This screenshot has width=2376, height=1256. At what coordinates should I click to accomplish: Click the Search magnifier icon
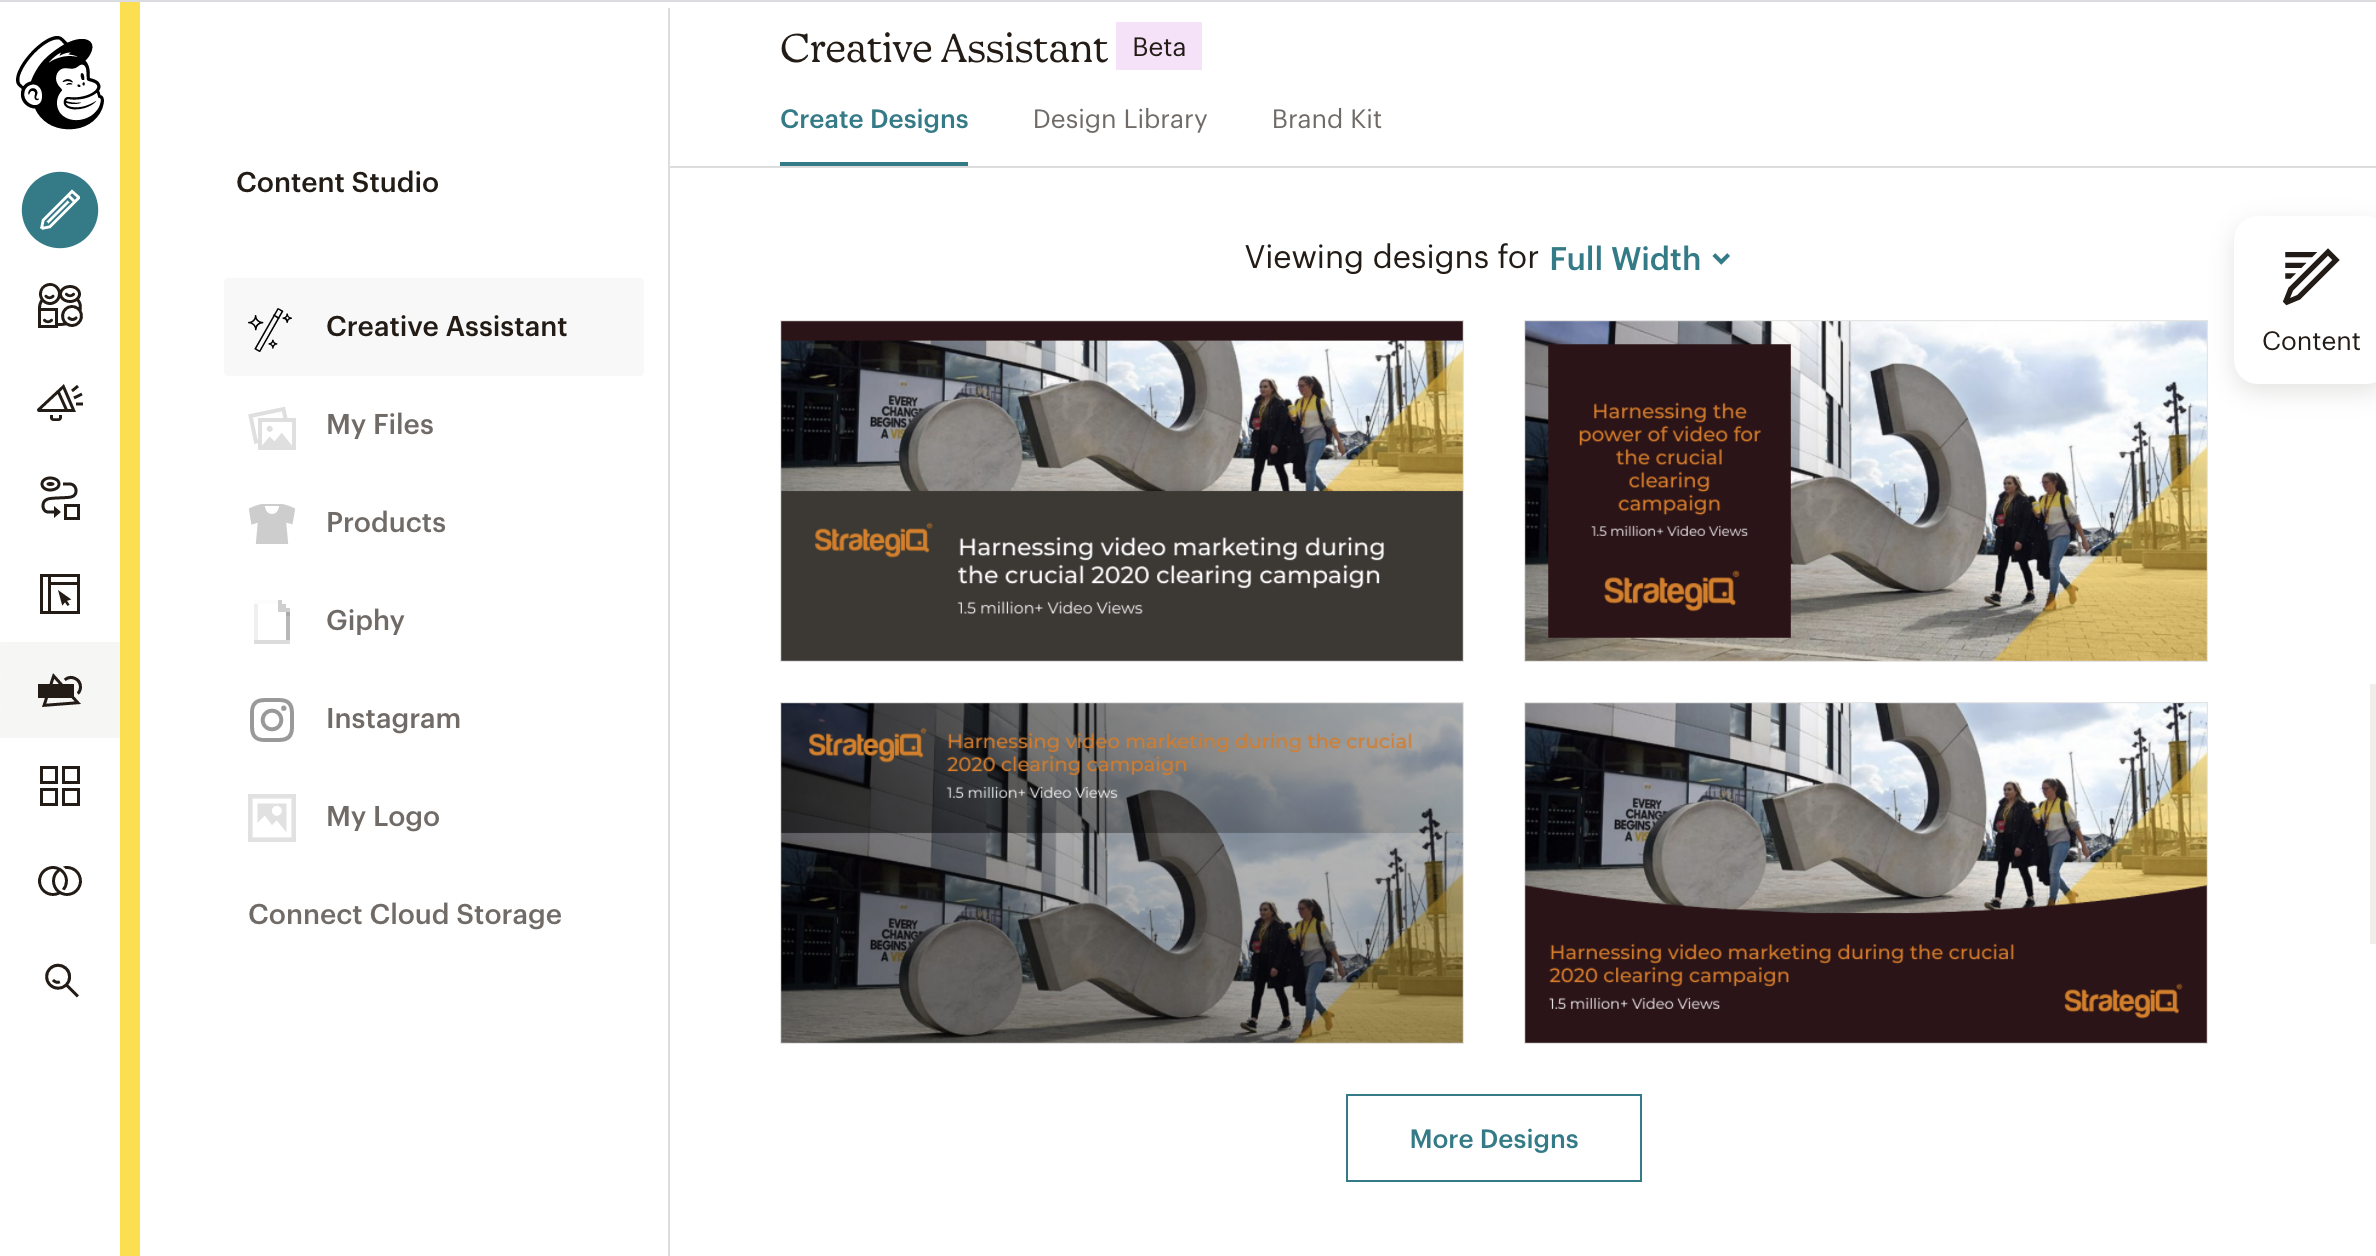point(61,980)
